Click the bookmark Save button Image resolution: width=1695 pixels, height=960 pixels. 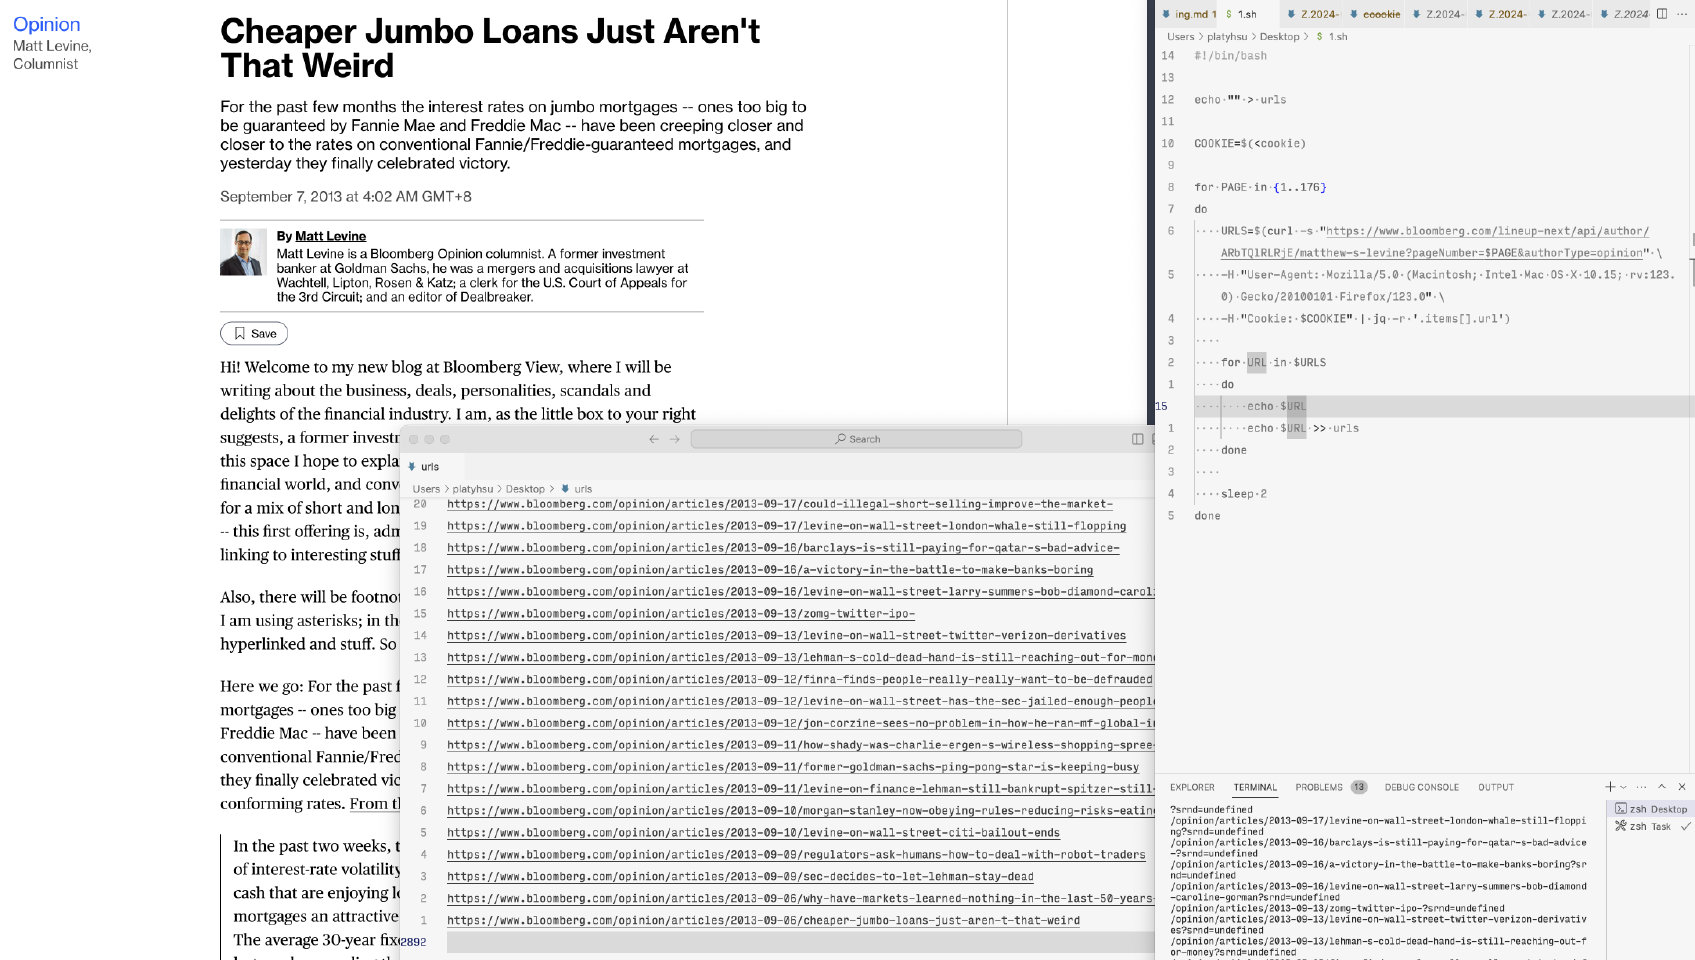[x=254, y=334]
